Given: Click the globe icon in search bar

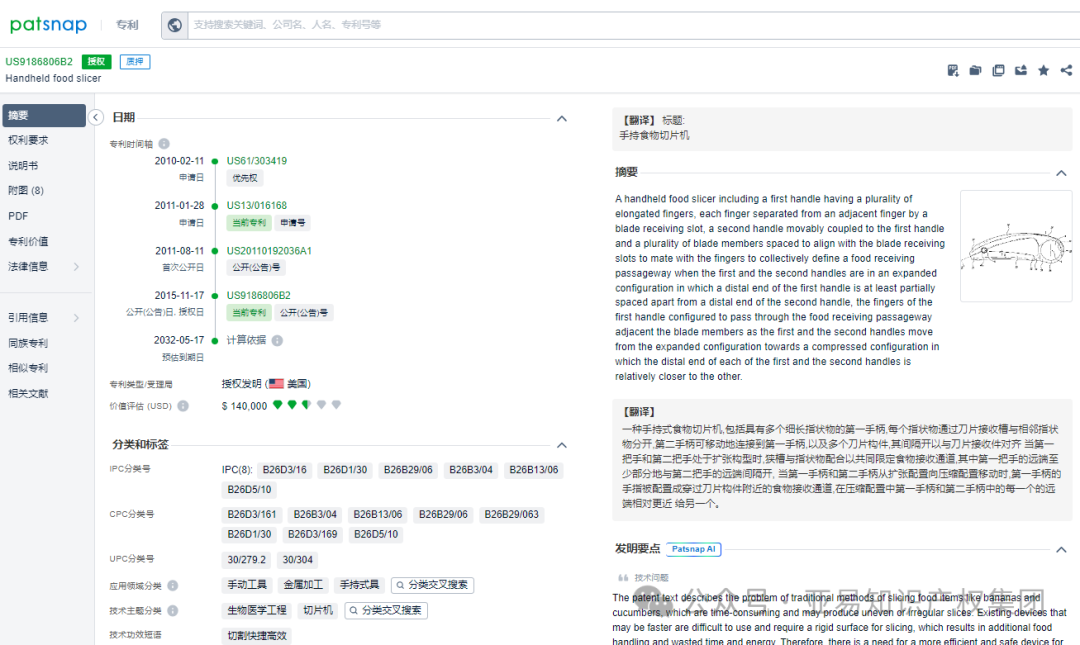Looking at the screenshot, I should [175, 25].
